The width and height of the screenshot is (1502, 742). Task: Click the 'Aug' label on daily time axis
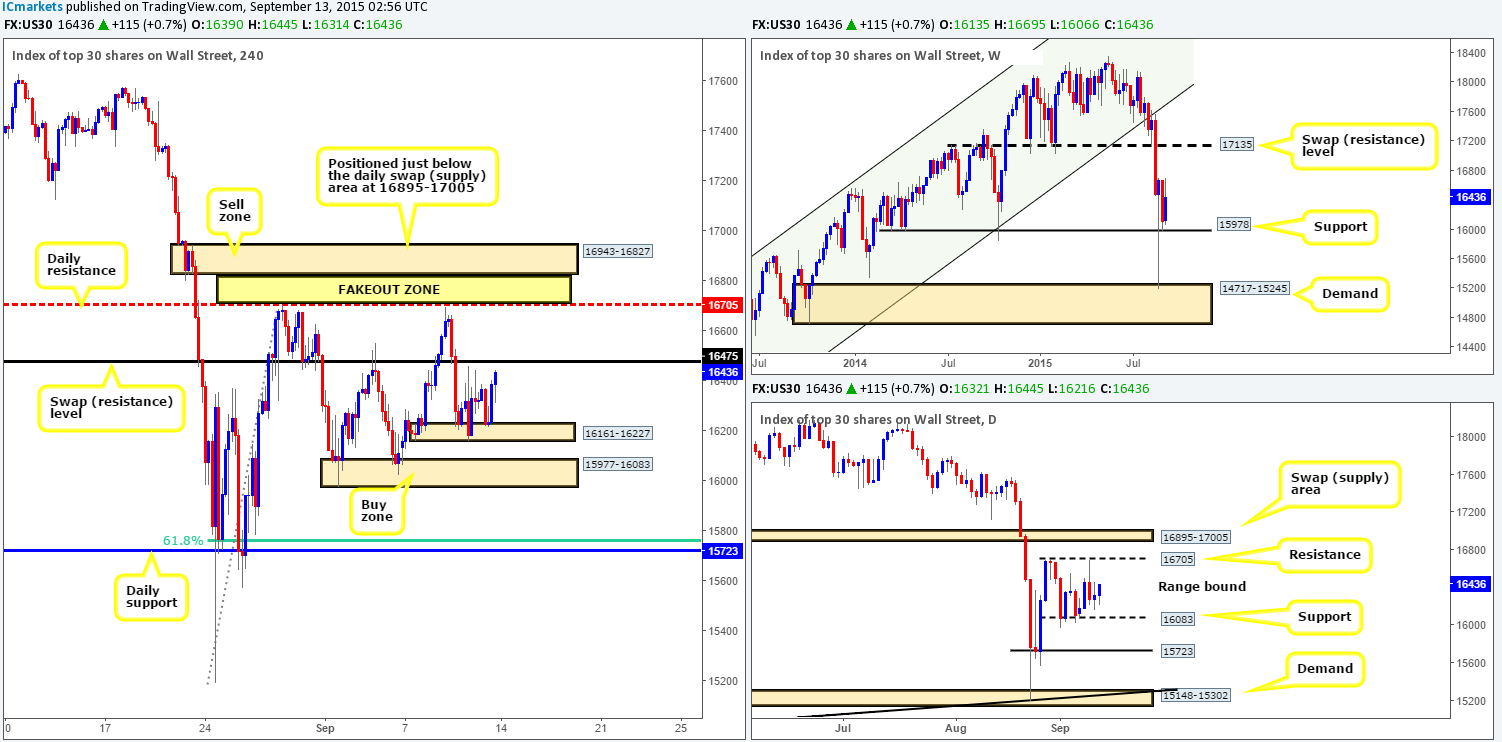coord(957,726)
